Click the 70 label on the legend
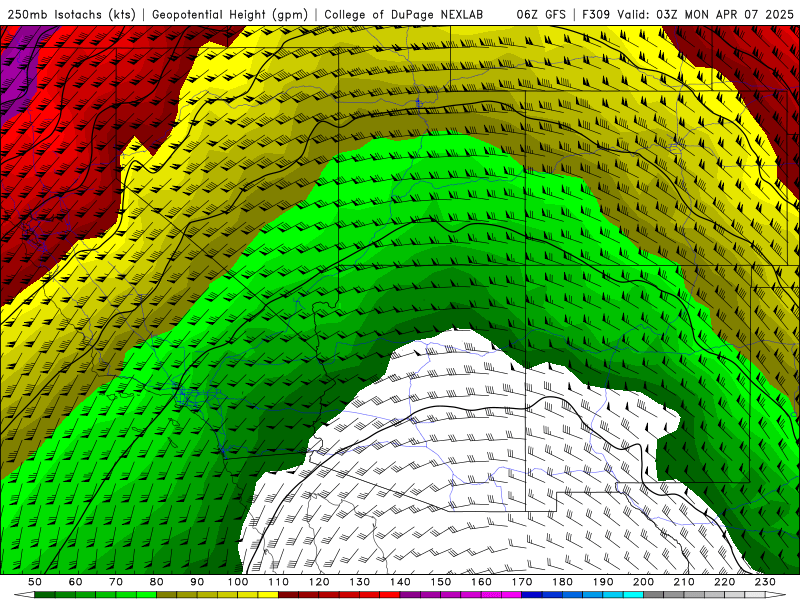Image resolution: width=800 pixels, height=600 pixels. coord(116,582)
